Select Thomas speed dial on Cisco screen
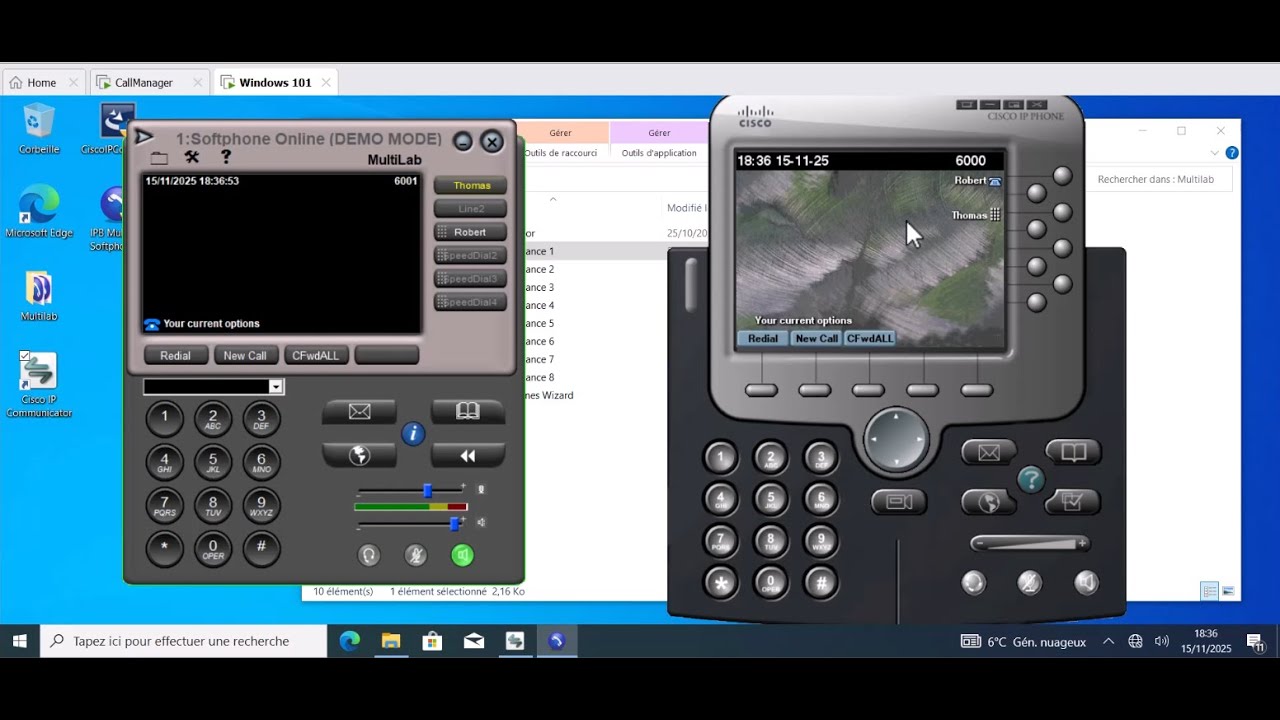The width and height of the screenshot is (1280, 720). point(976,215)
